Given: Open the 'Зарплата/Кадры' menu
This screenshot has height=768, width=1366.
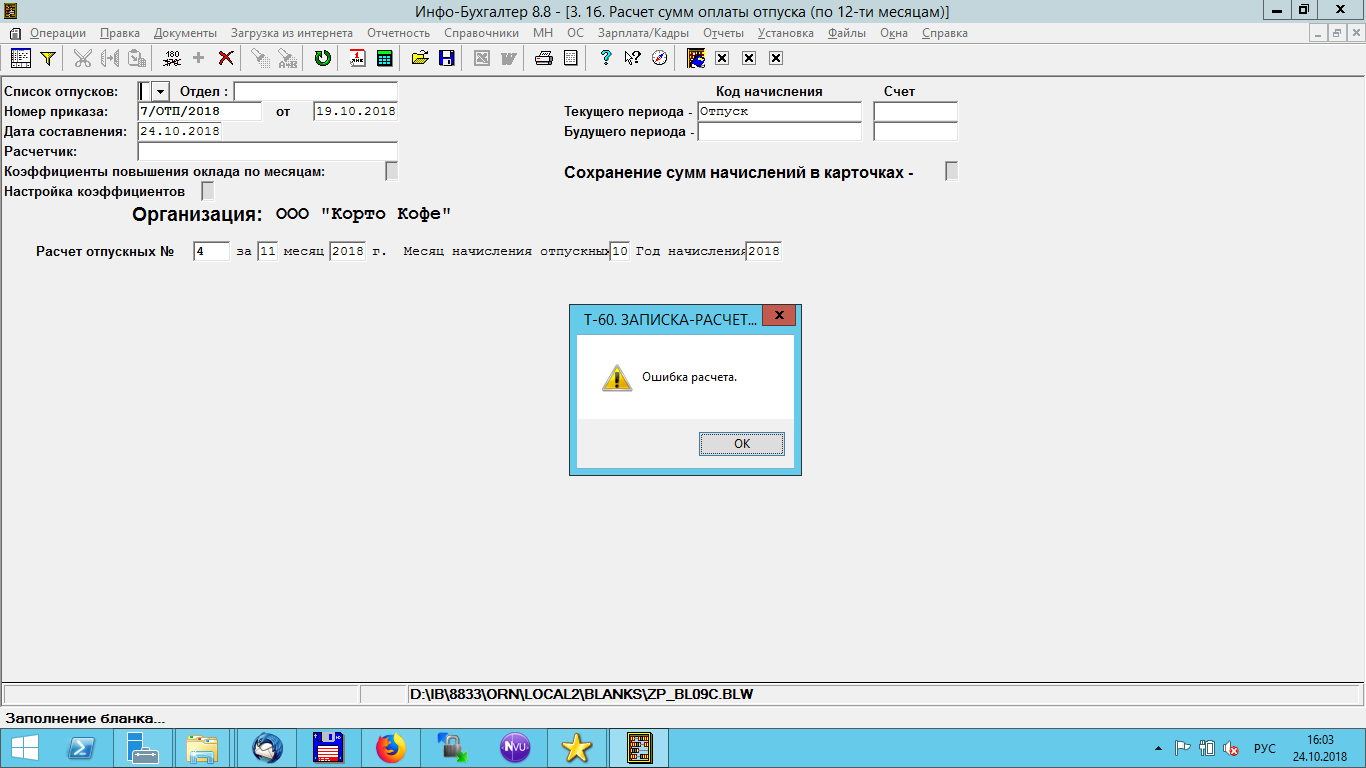Looking at the screenshot, I should 644,33.
